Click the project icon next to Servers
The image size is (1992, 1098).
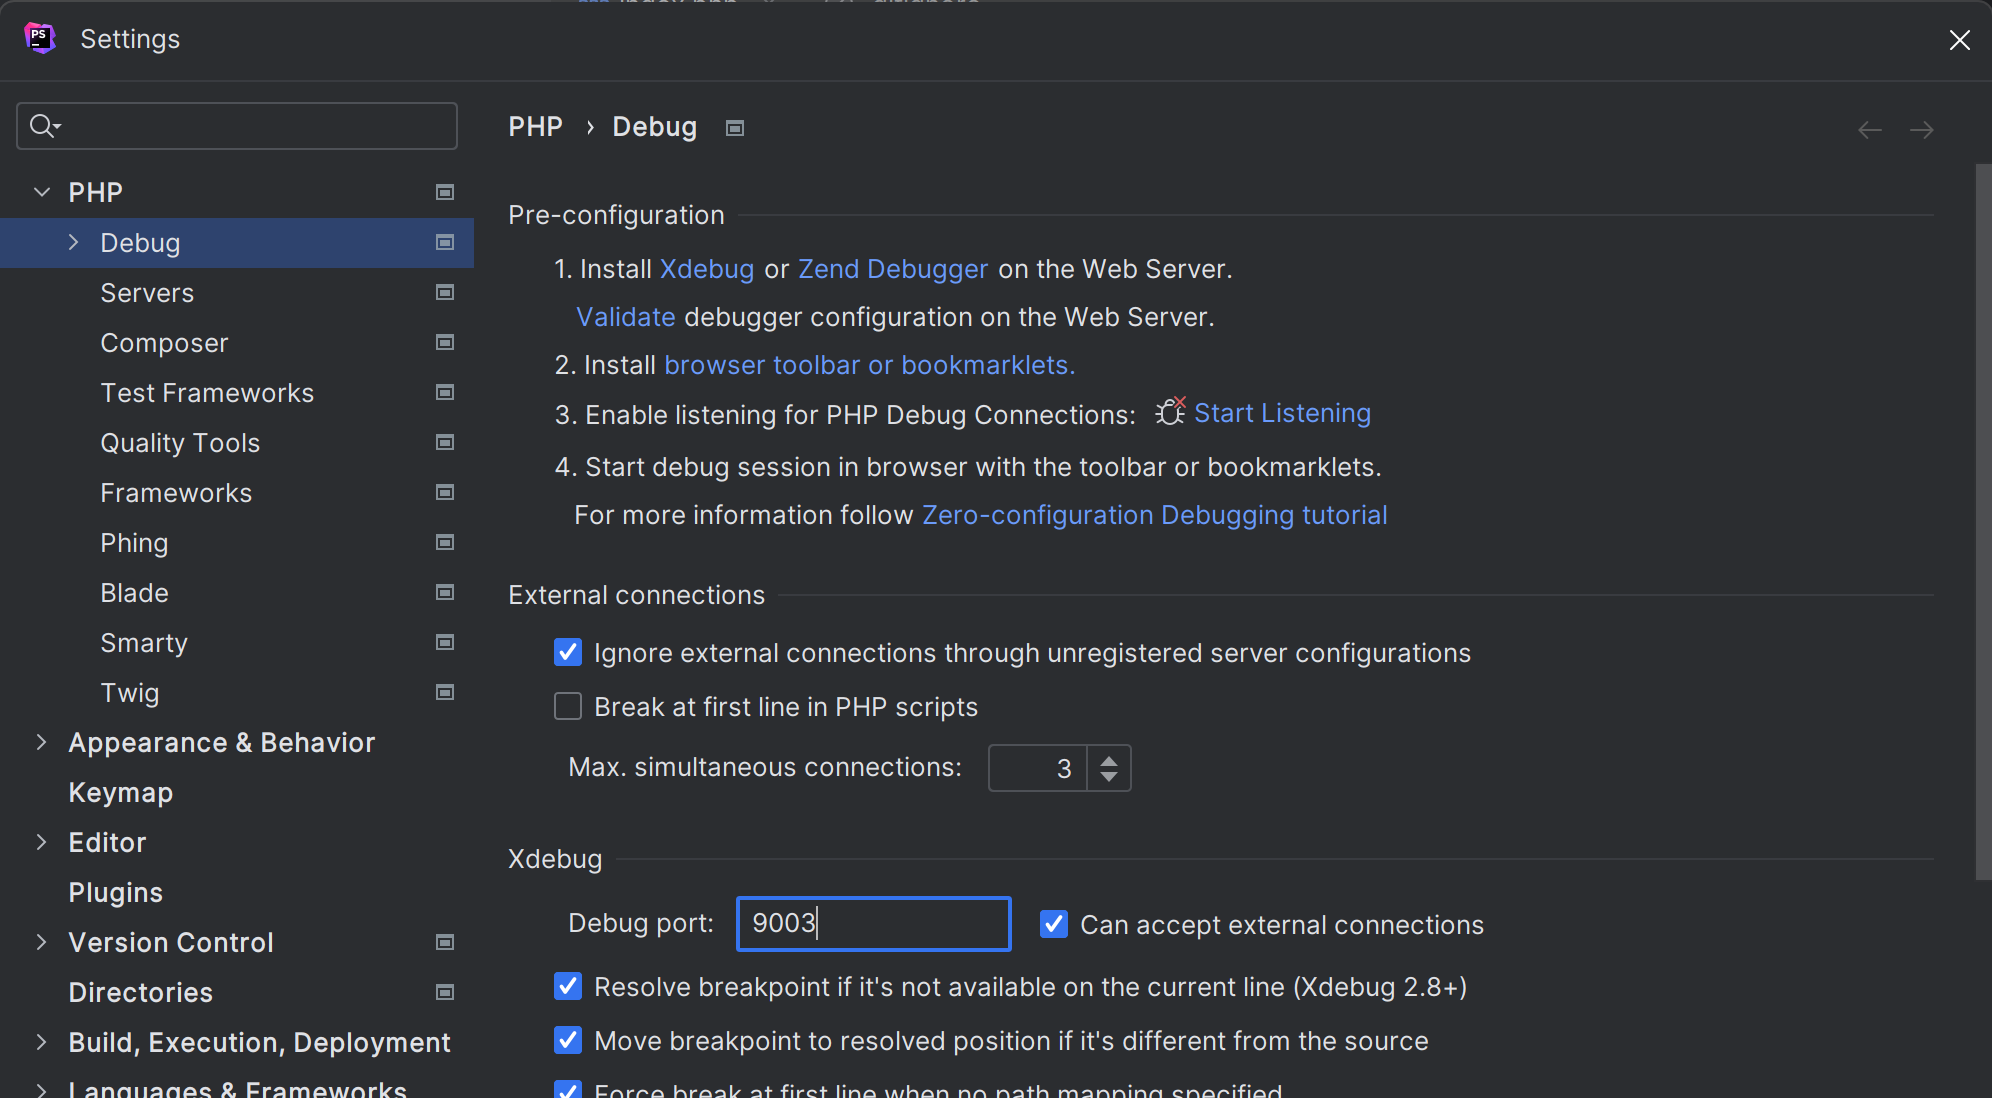(x=445, y=292)
